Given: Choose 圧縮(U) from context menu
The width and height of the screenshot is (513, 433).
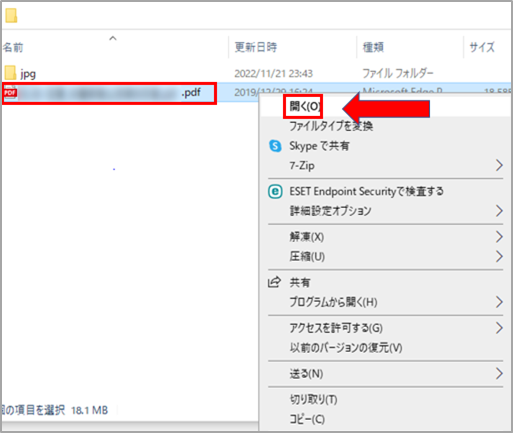Looking at the screenshot, I should (307, 257).
